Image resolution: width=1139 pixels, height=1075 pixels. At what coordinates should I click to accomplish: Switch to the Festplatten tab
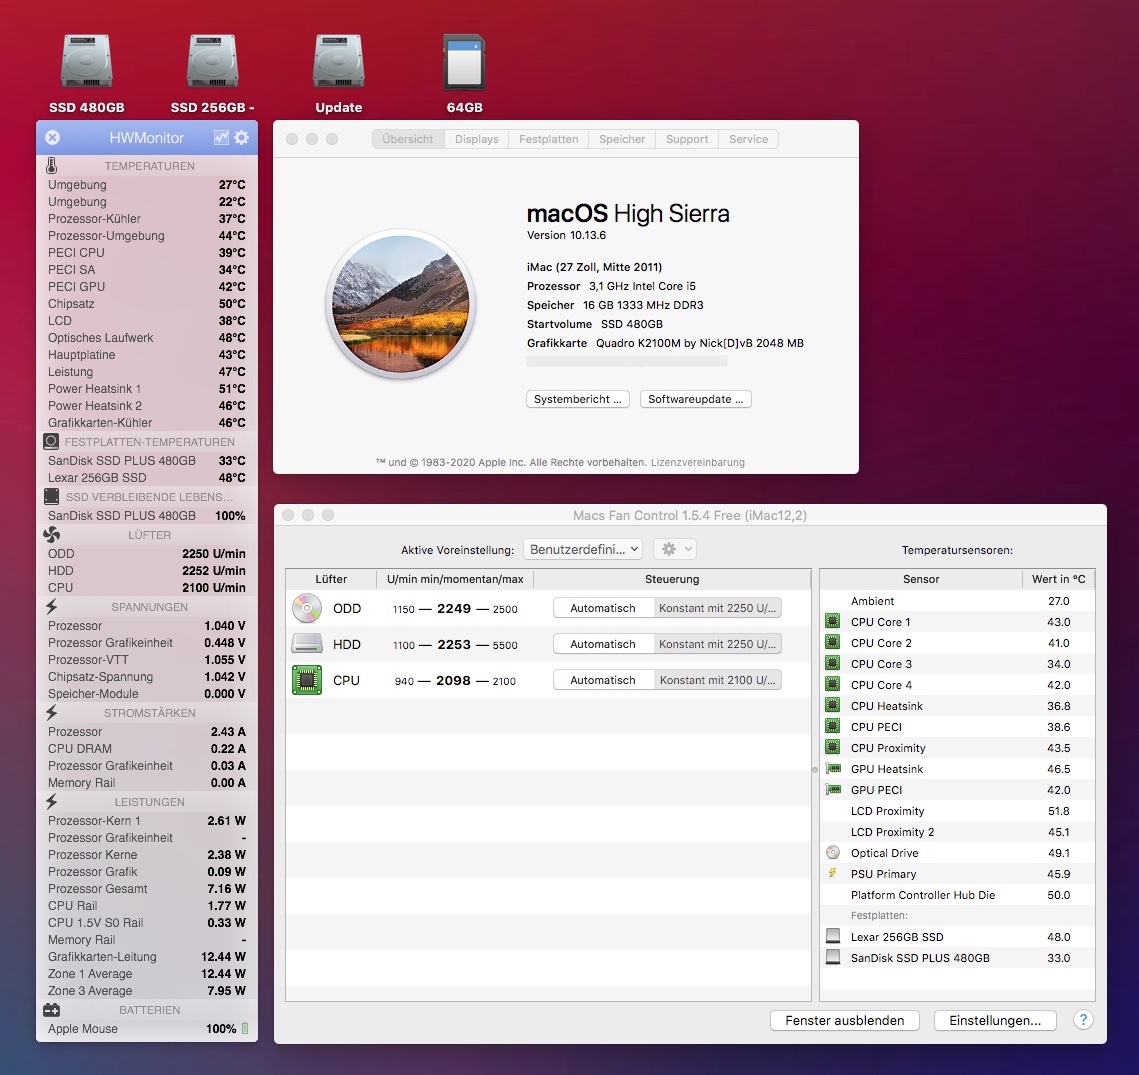[548, 139]
